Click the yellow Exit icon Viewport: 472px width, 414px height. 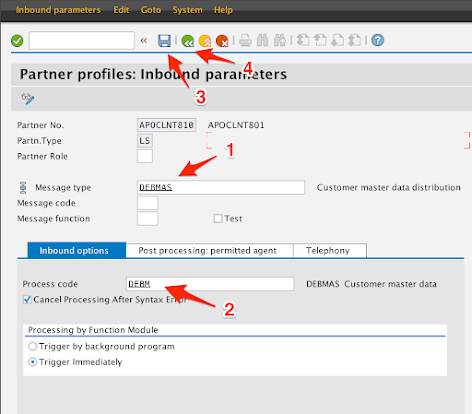point(205,41)
